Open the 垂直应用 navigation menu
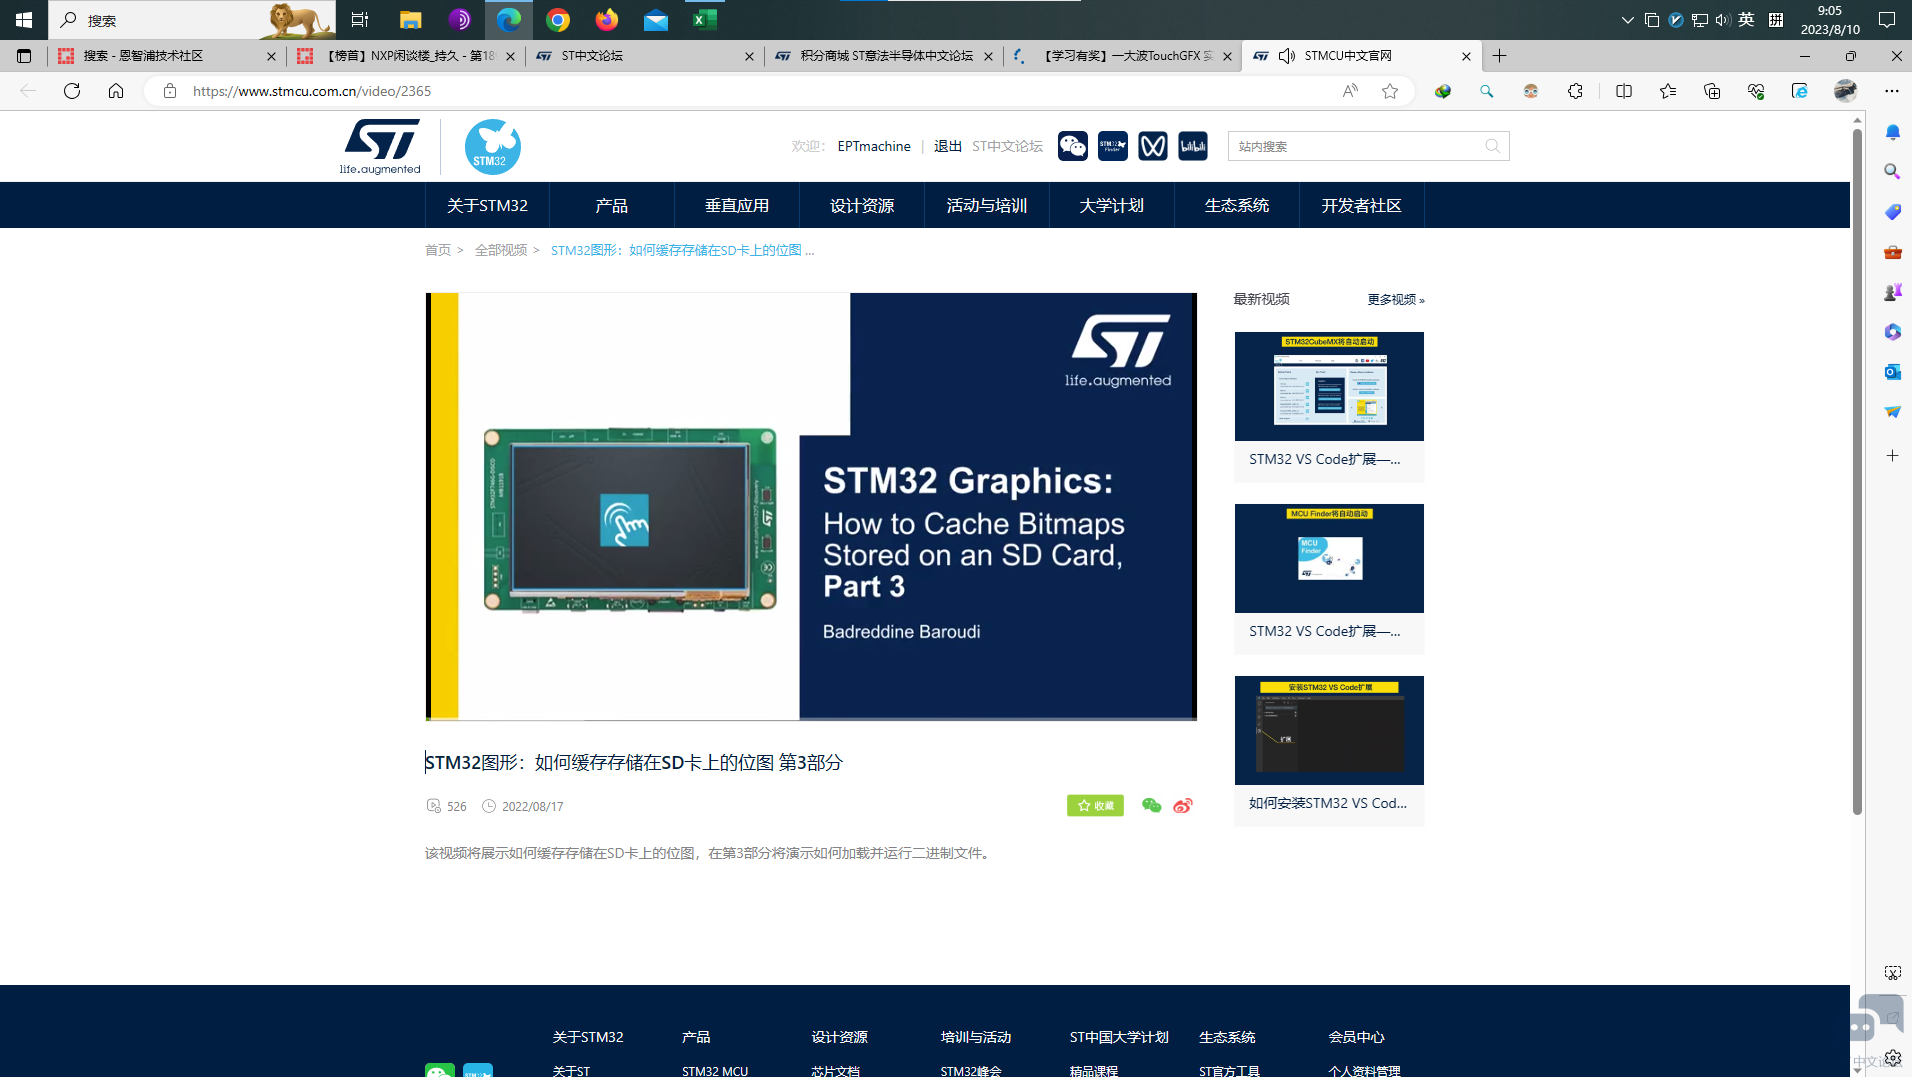The image size is (1912, 1077). pos(737,205)
